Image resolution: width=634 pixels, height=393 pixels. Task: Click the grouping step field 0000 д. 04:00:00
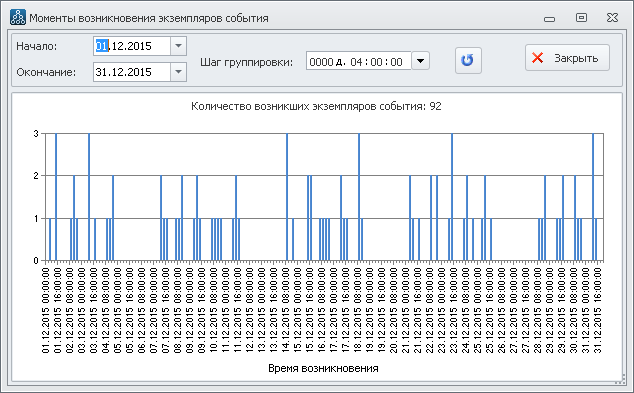[359, 61]
